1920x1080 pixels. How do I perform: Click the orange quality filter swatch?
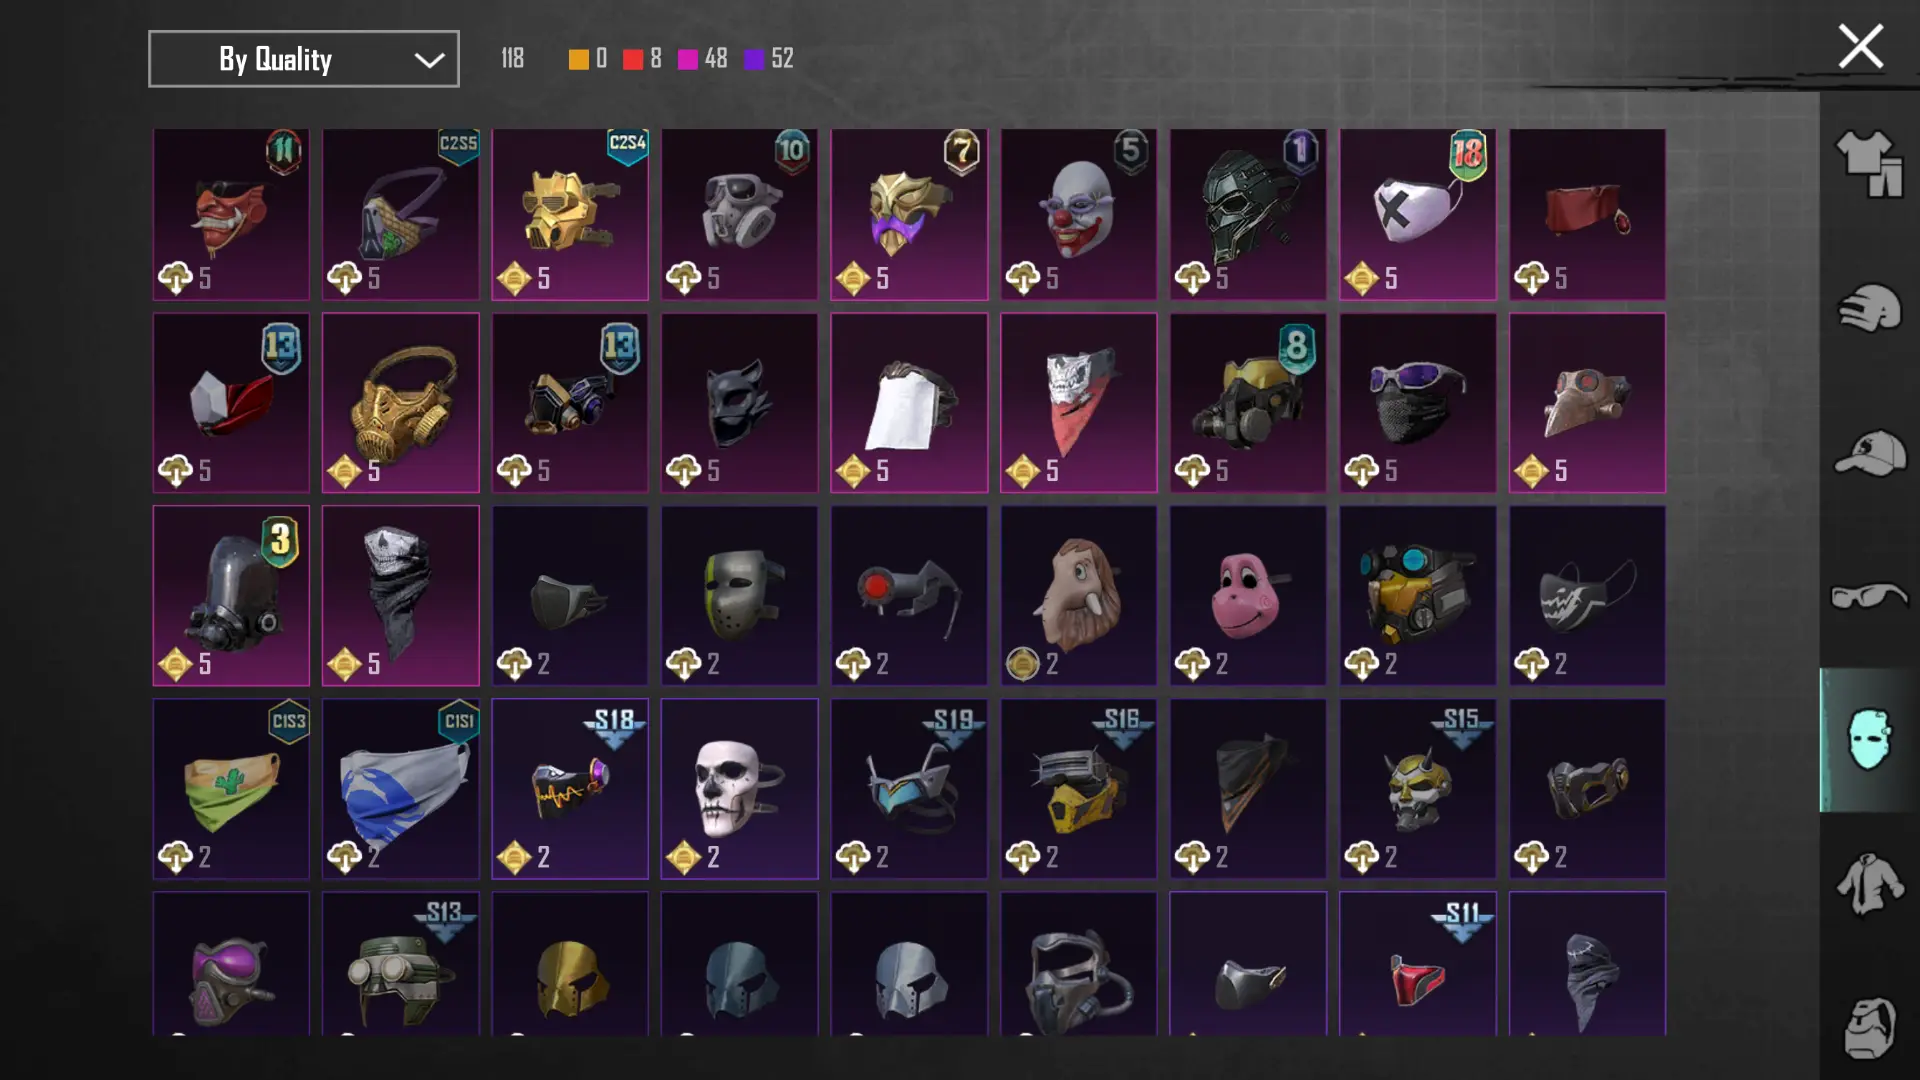point(578,59)
